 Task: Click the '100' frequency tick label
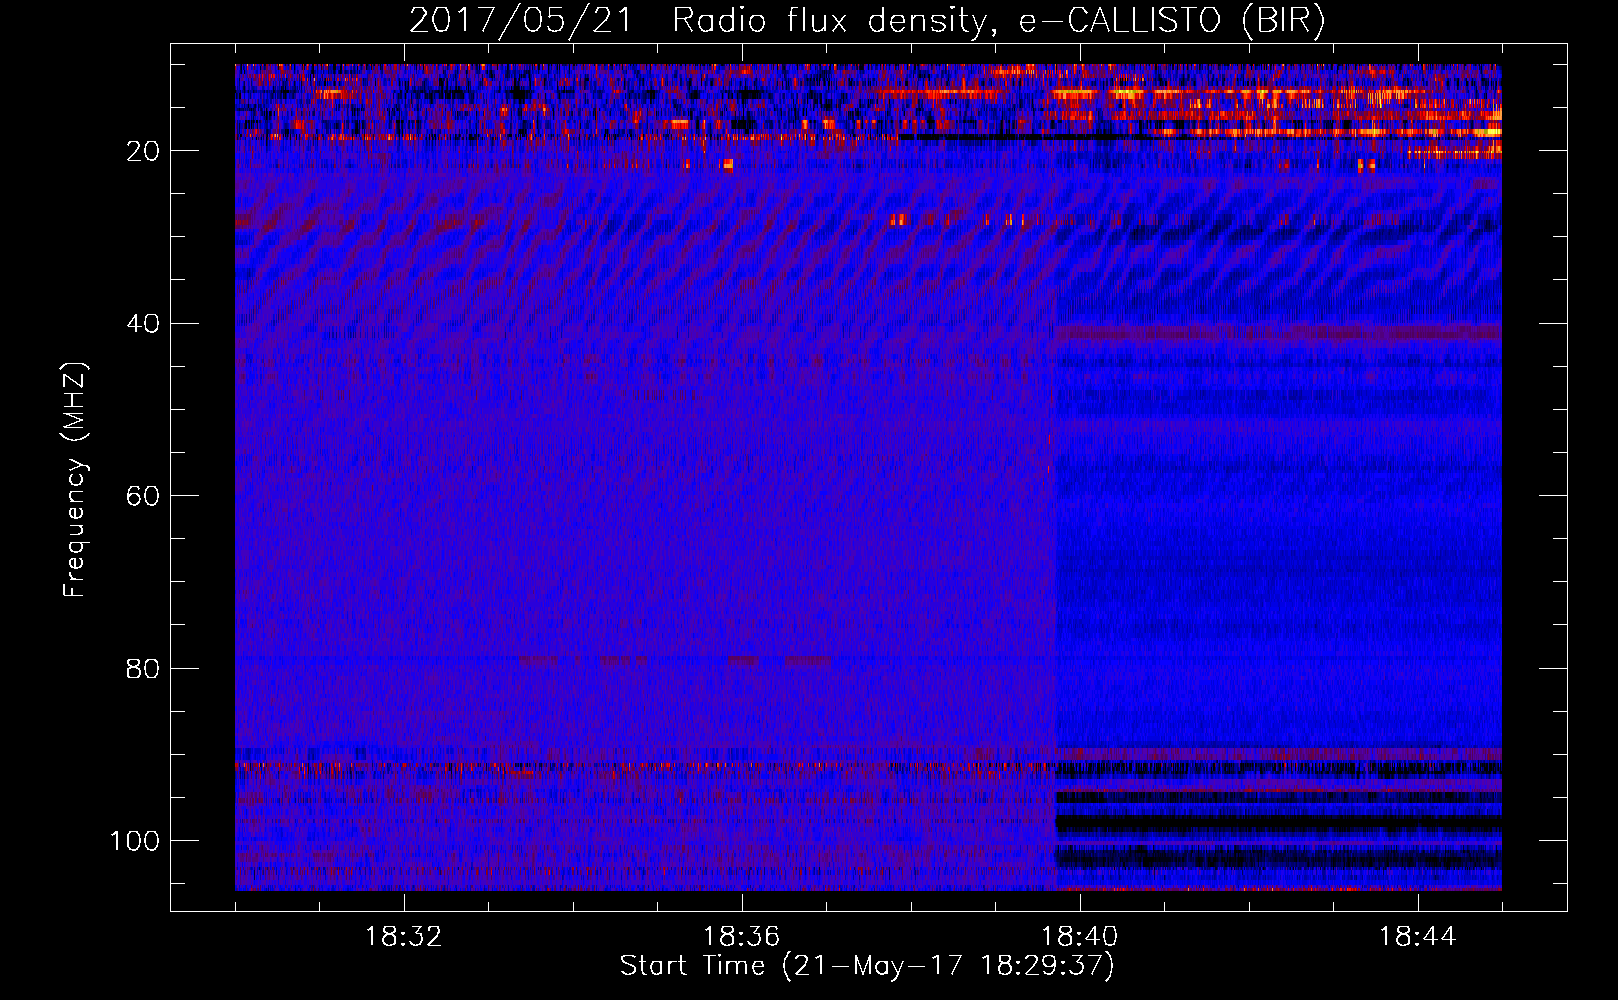tap(135, 841)
